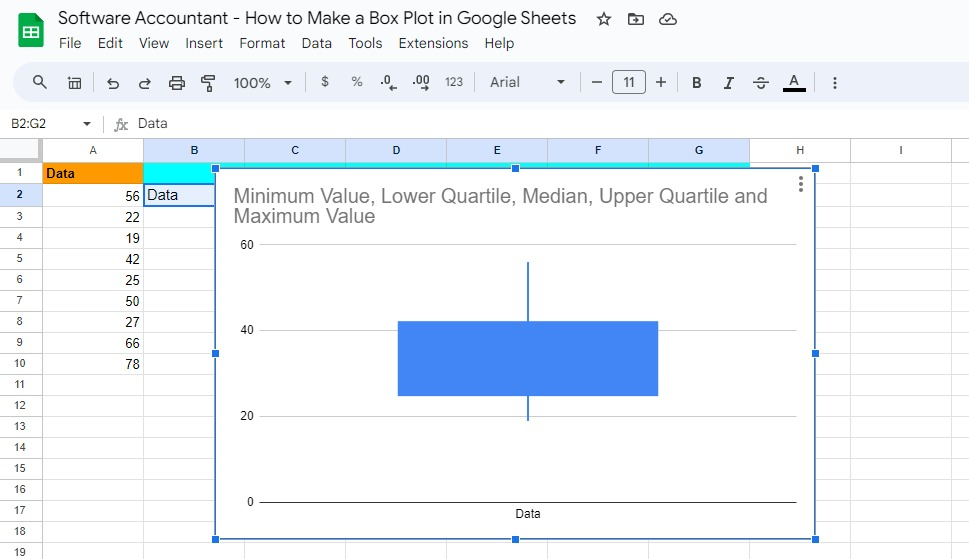Open the Tools menu
The image size is (969, 559).
click(x=365, y=43)
